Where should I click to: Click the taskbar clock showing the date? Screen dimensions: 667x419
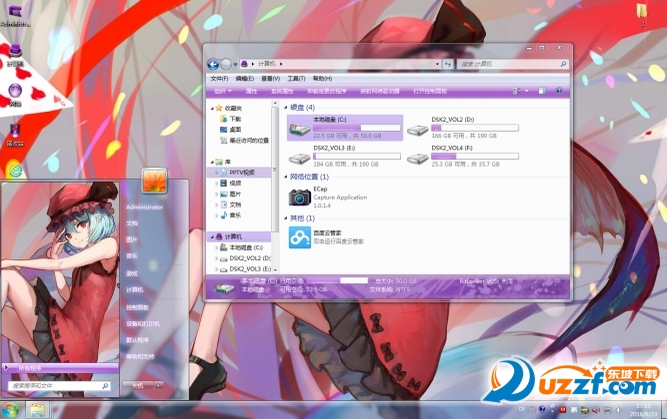tap(643, 410)
